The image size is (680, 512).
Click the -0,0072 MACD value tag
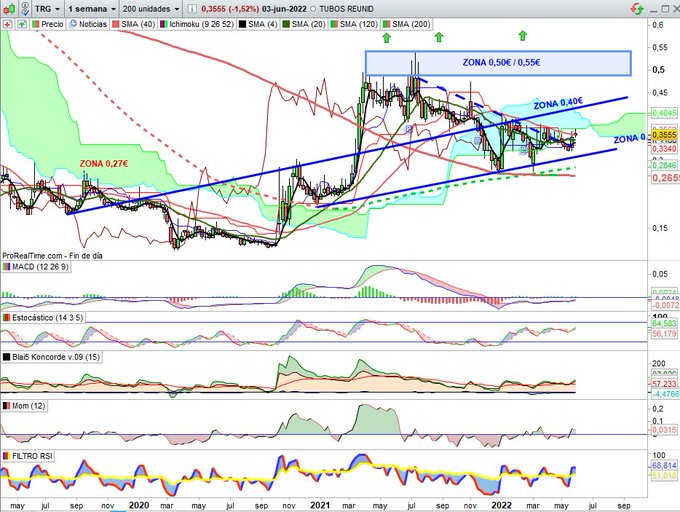665,306
